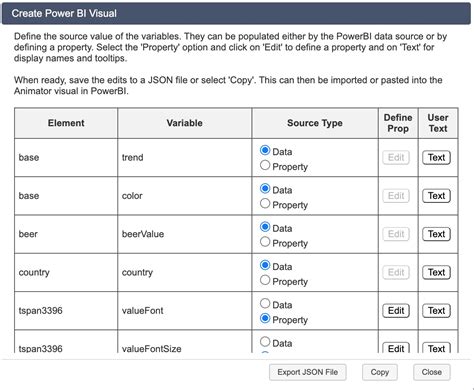Select Data radio for base color row

(x=265, y=189)
